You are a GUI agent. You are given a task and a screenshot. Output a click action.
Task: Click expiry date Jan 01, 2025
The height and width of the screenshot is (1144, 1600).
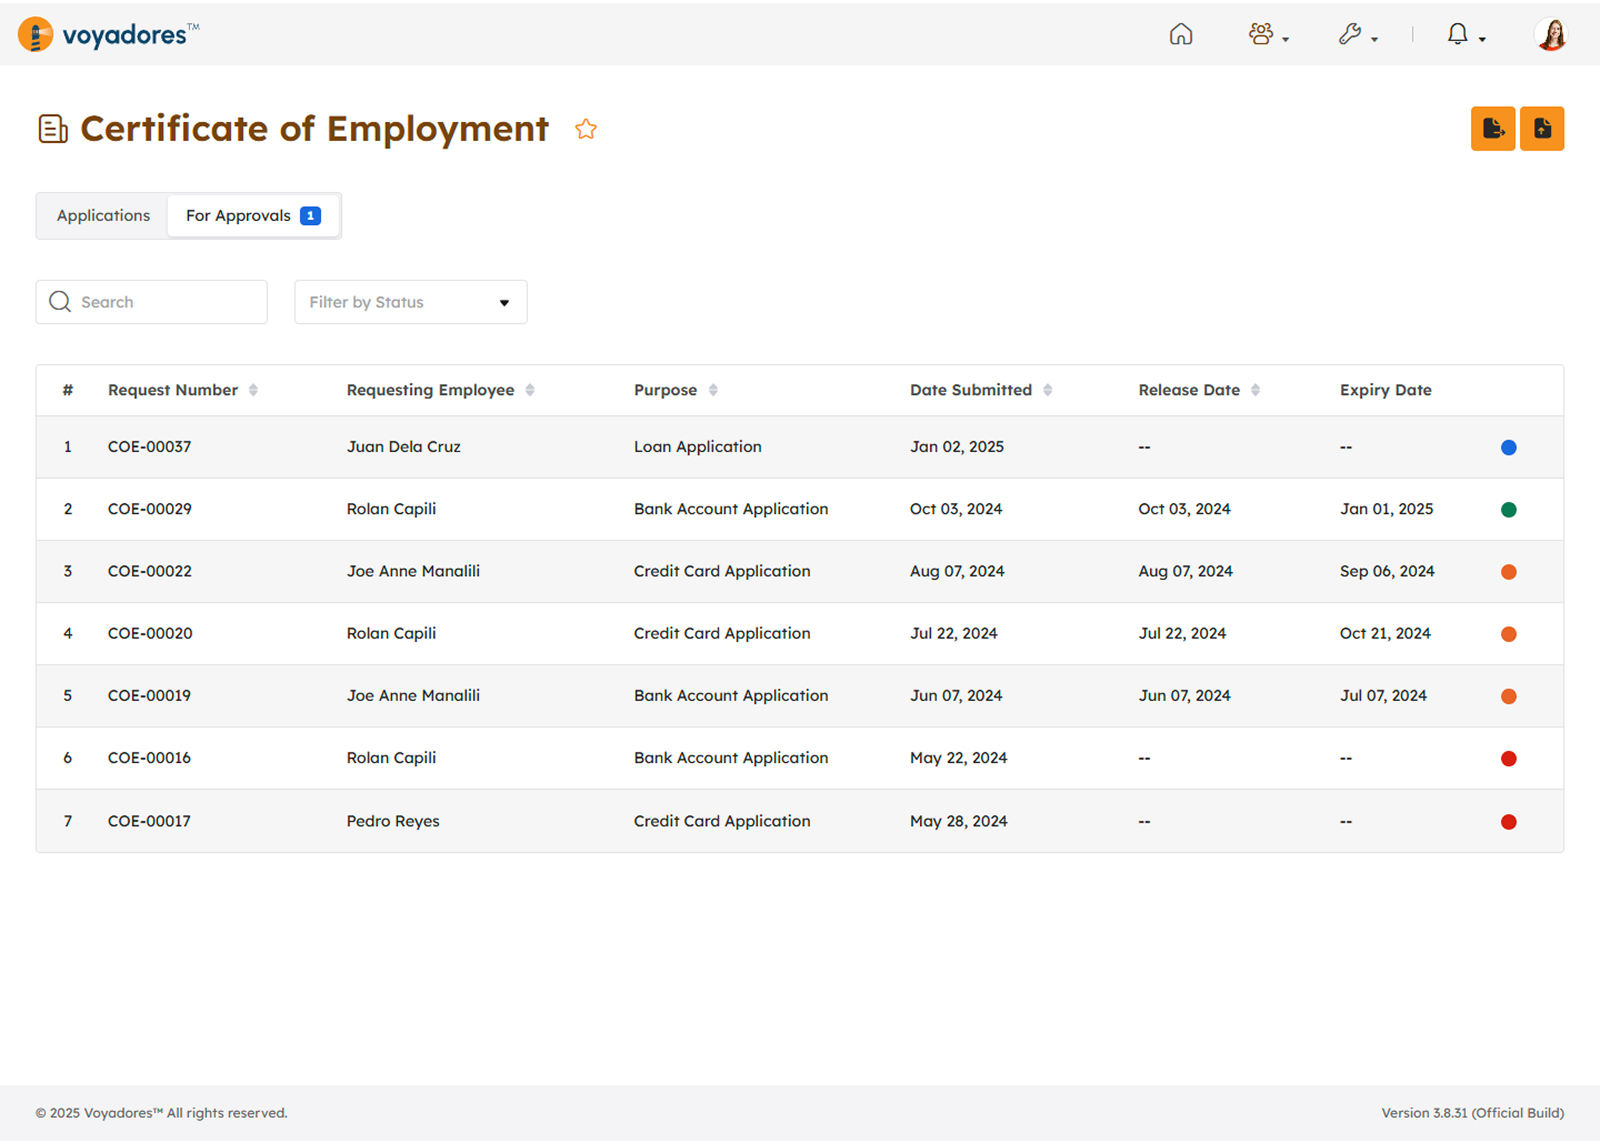[x=1386, y=509]
